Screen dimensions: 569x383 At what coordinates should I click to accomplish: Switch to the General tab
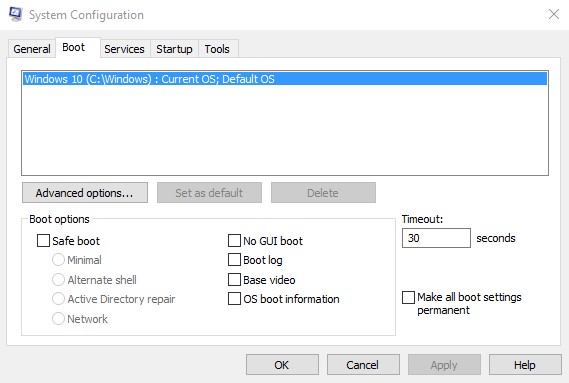32,49
